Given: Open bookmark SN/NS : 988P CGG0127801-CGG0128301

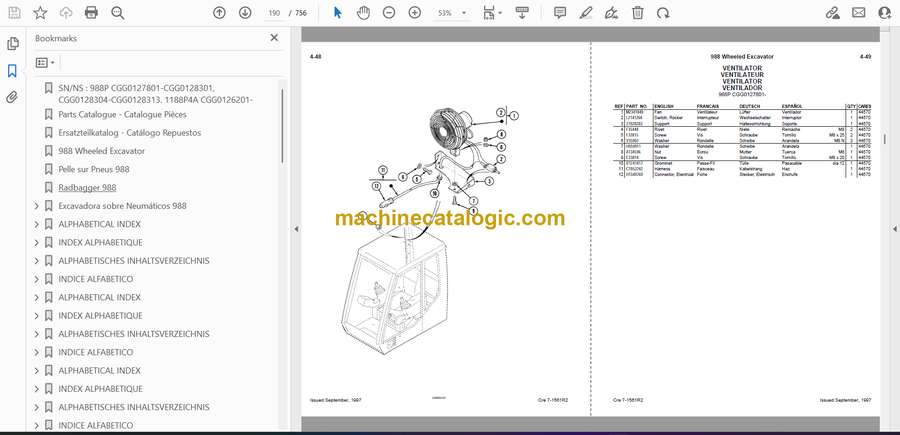Looking at the screenshot, I should click(155, 94).
